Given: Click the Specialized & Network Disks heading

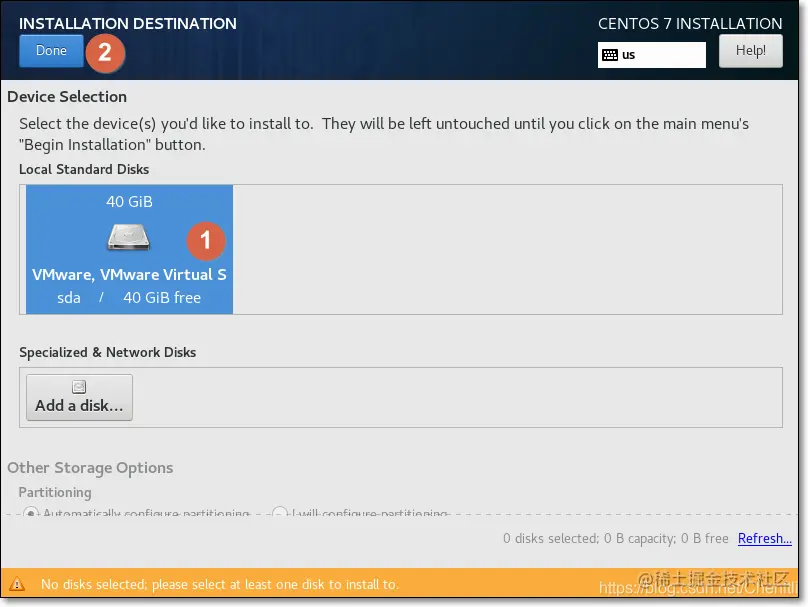Looking at the screenshot, I should pyautogui.click(x=108, y=352).
